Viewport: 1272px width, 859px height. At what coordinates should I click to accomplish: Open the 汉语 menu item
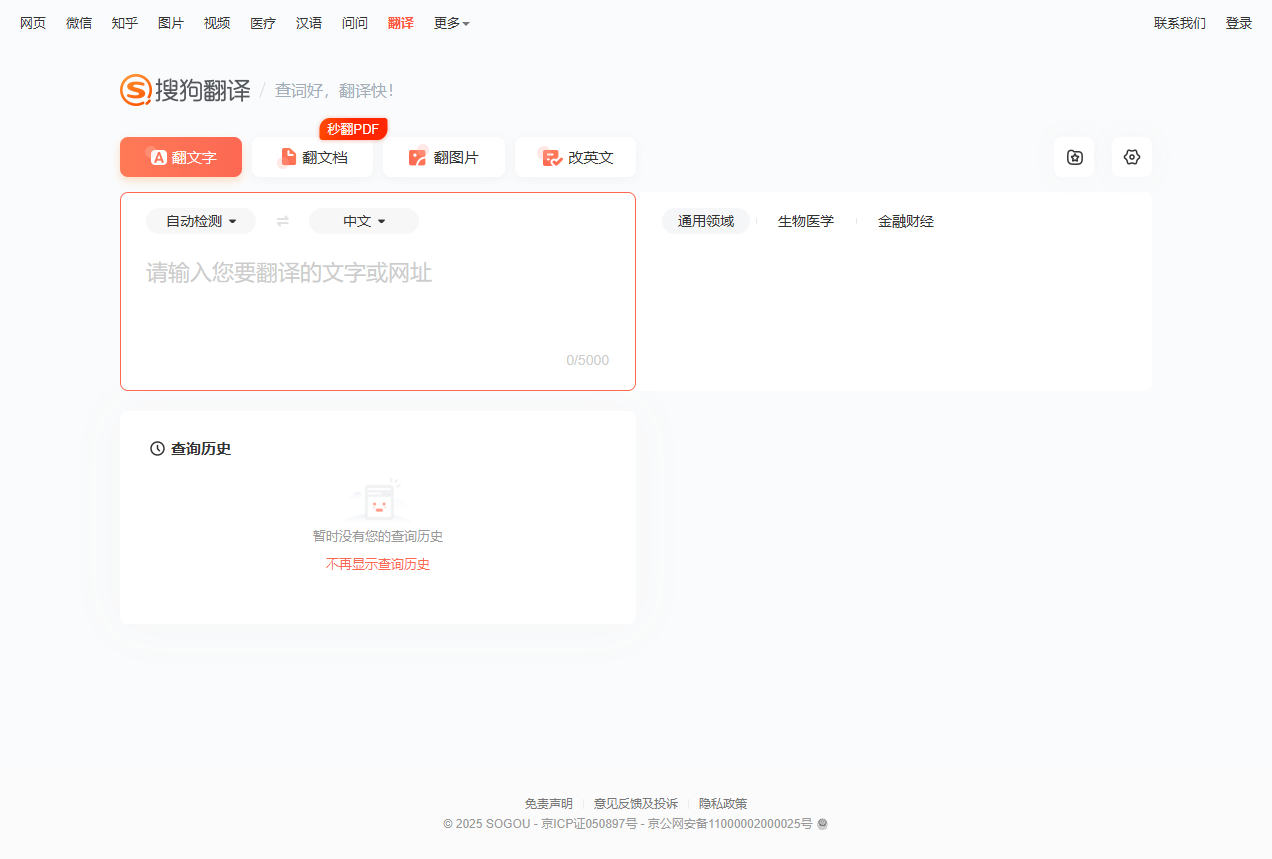[308, 22]
